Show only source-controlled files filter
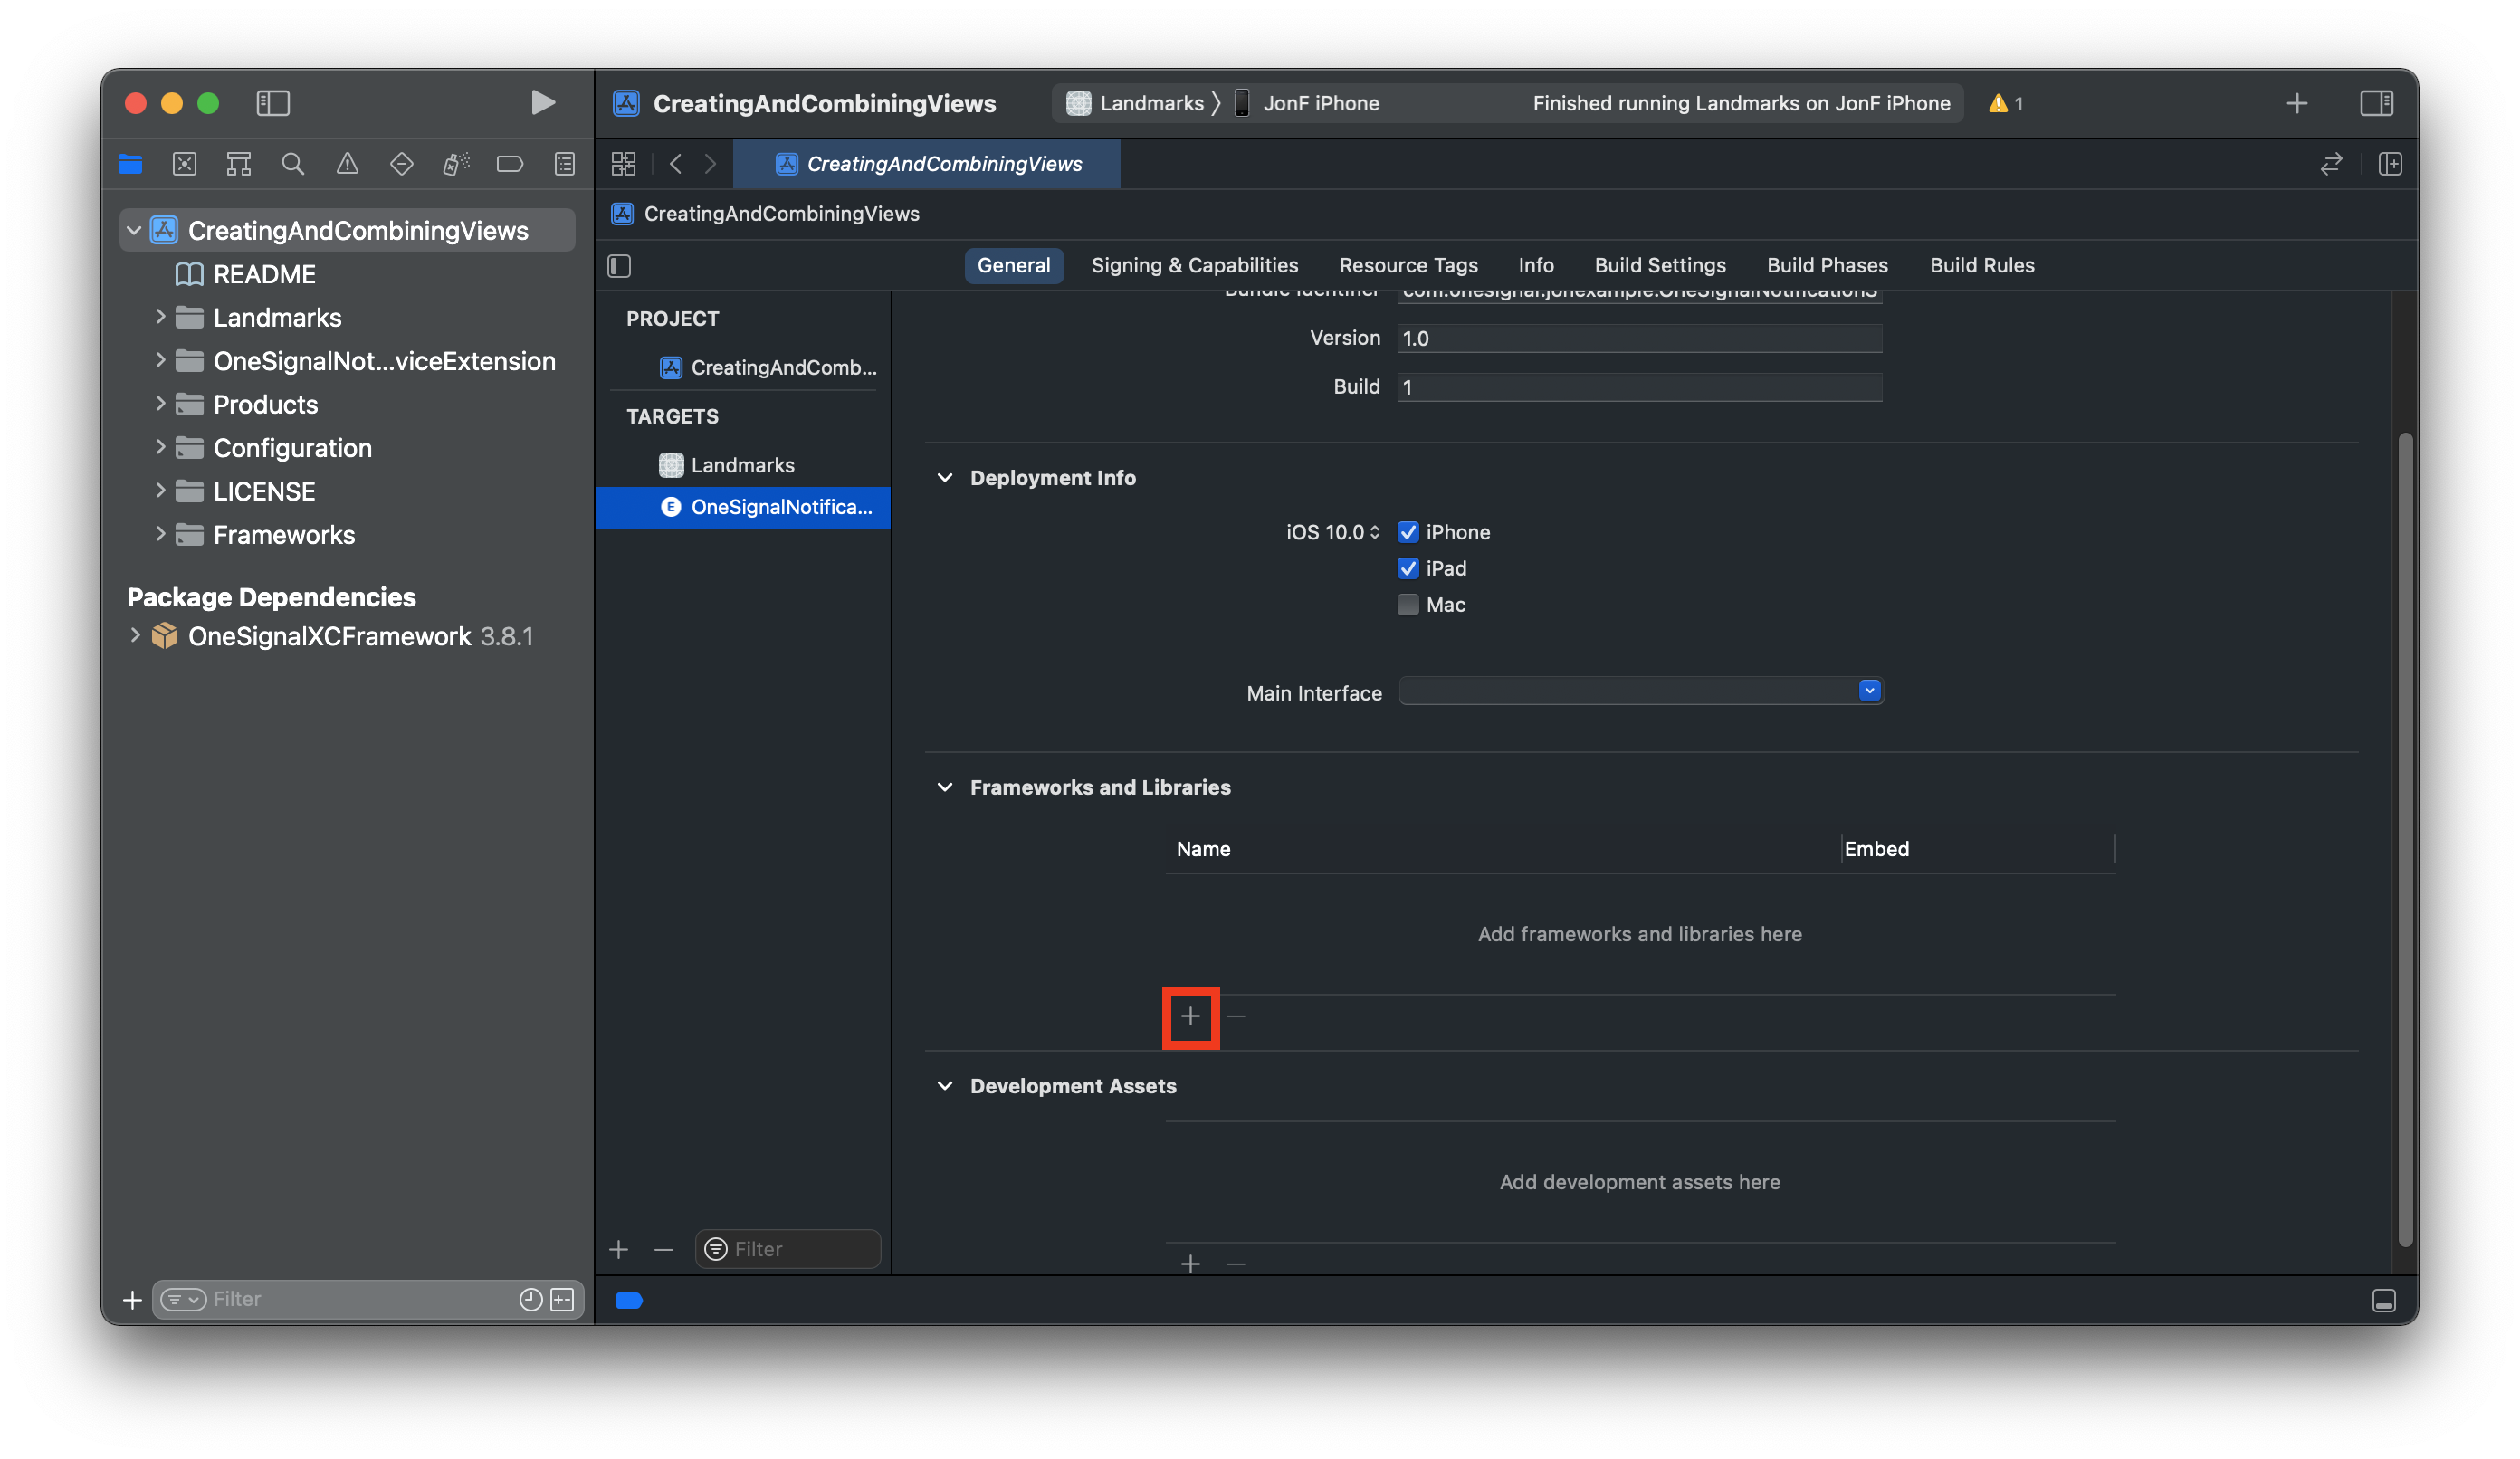This screenshot has width=2520, height=1459. (x=563, y=1299)
